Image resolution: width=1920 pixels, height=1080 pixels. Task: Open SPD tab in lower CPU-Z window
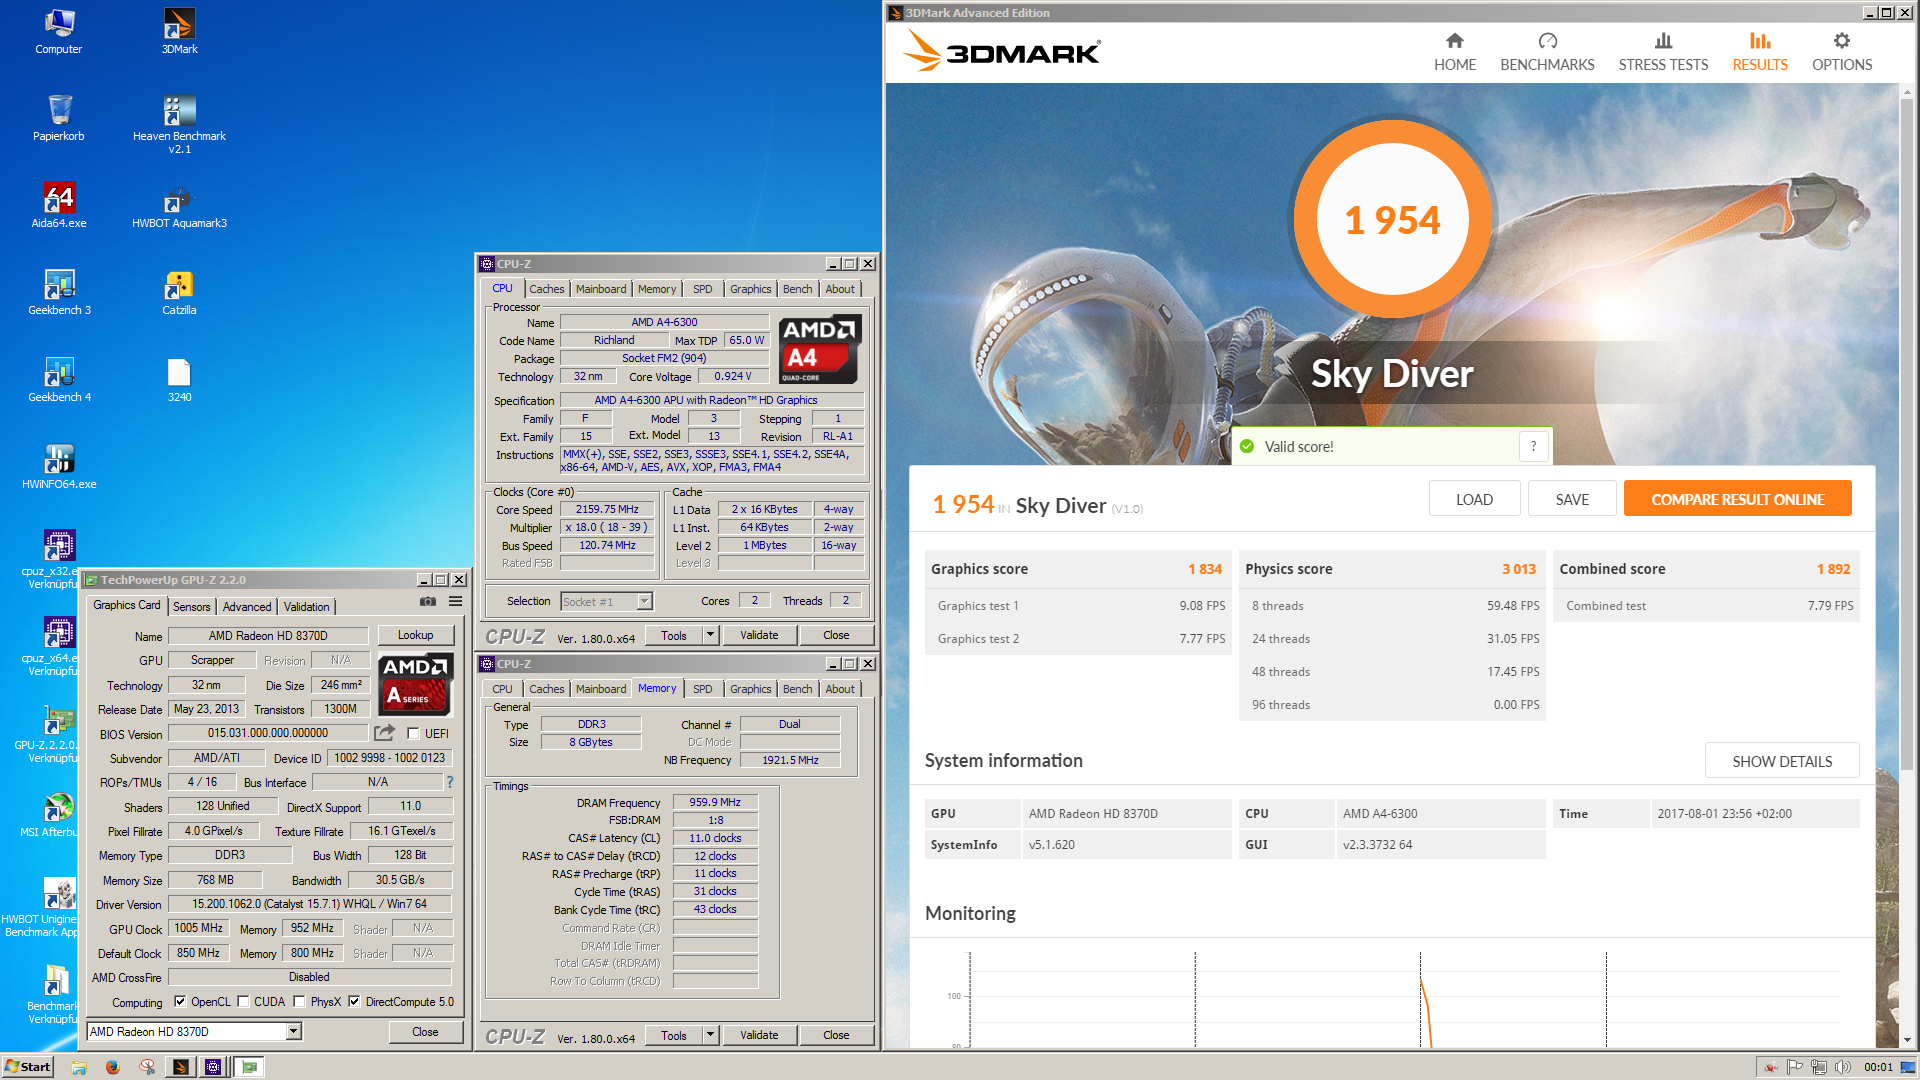703,689
